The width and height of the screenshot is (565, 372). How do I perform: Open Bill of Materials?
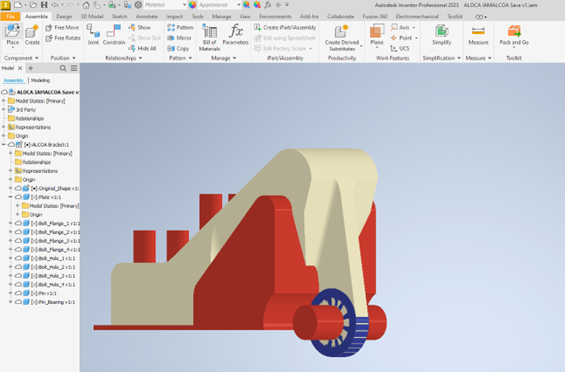[209, 37]
